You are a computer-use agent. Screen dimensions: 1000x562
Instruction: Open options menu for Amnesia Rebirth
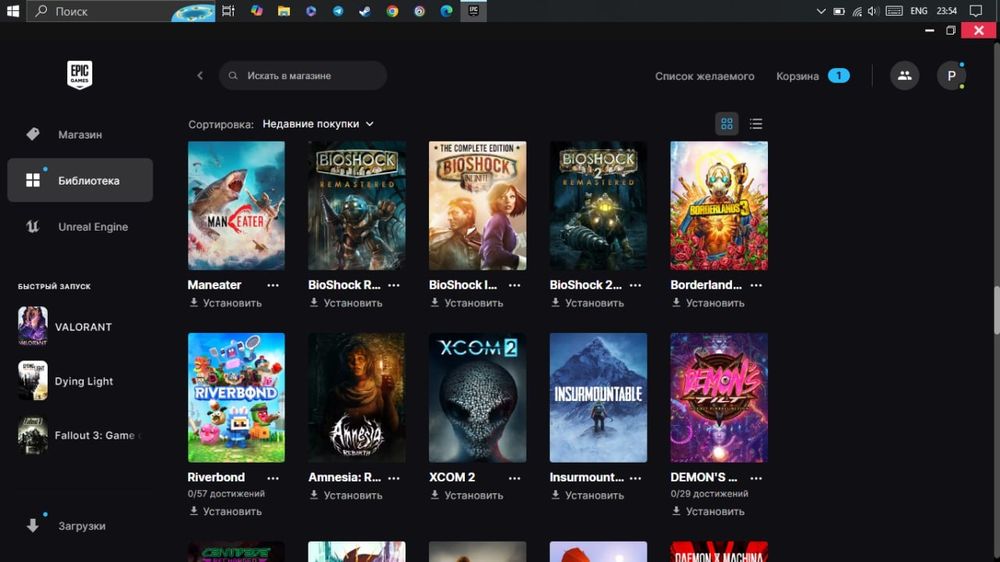394,478
